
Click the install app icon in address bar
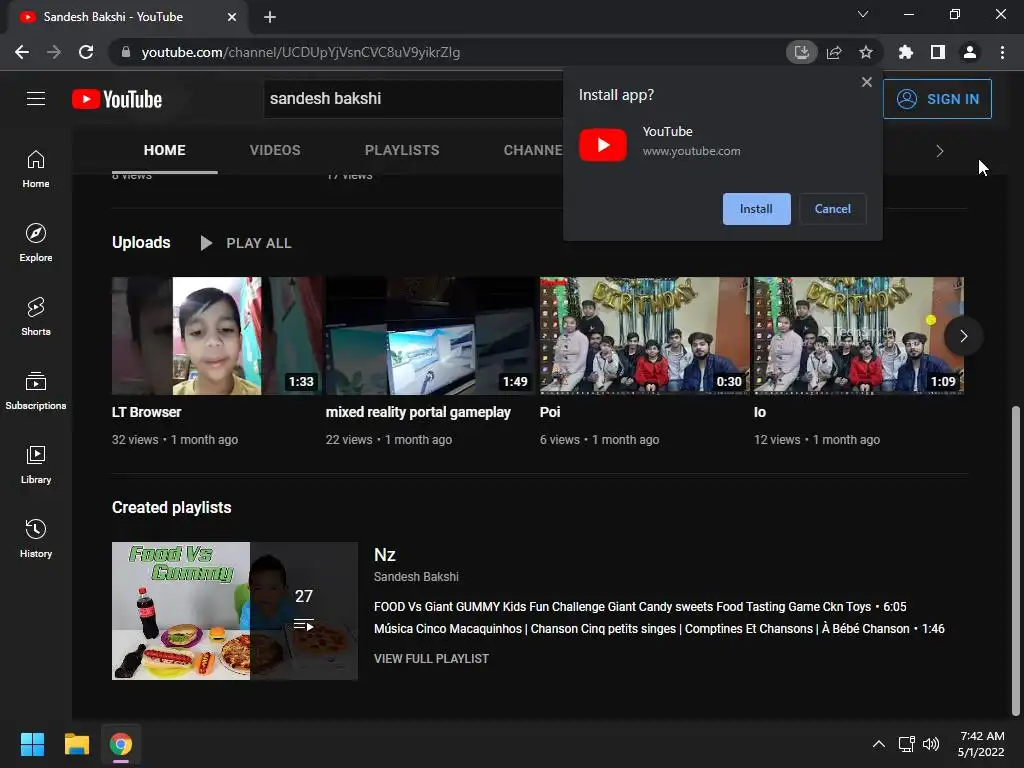(801, 52)
